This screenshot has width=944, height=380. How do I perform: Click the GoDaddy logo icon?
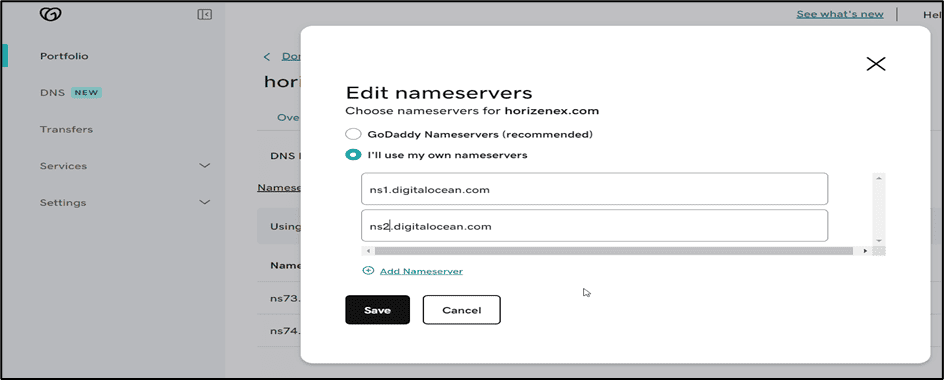51,14
